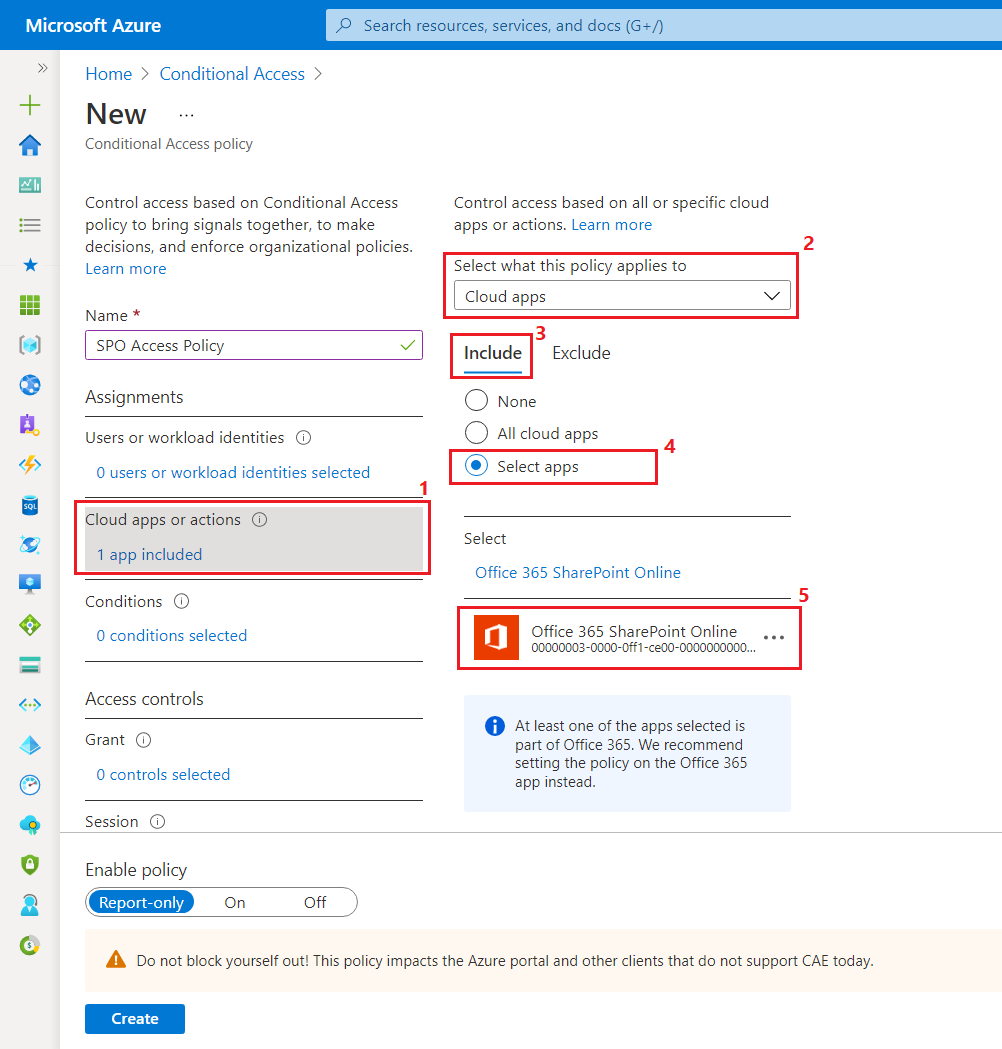1002x1049 pixels.
Task: Open the Dashboard chart icon in the sidebar
Action: (29, 185)
